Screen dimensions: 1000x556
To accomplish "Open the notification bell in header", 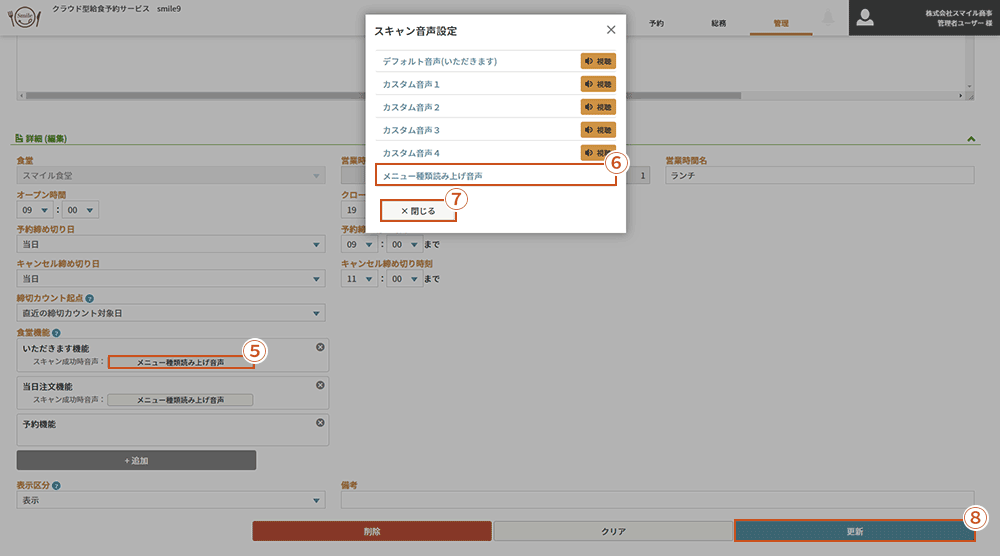I will click(x=828, y=18).
